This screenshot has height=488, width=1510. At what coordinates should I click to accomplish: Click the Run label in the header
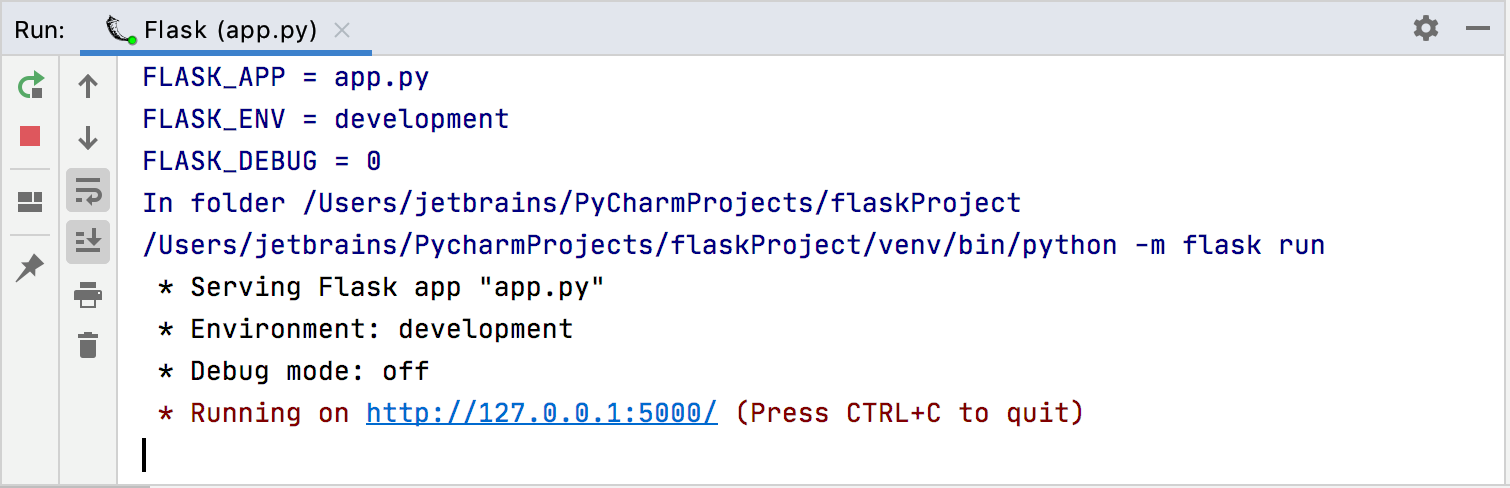[x=39, y=30]
